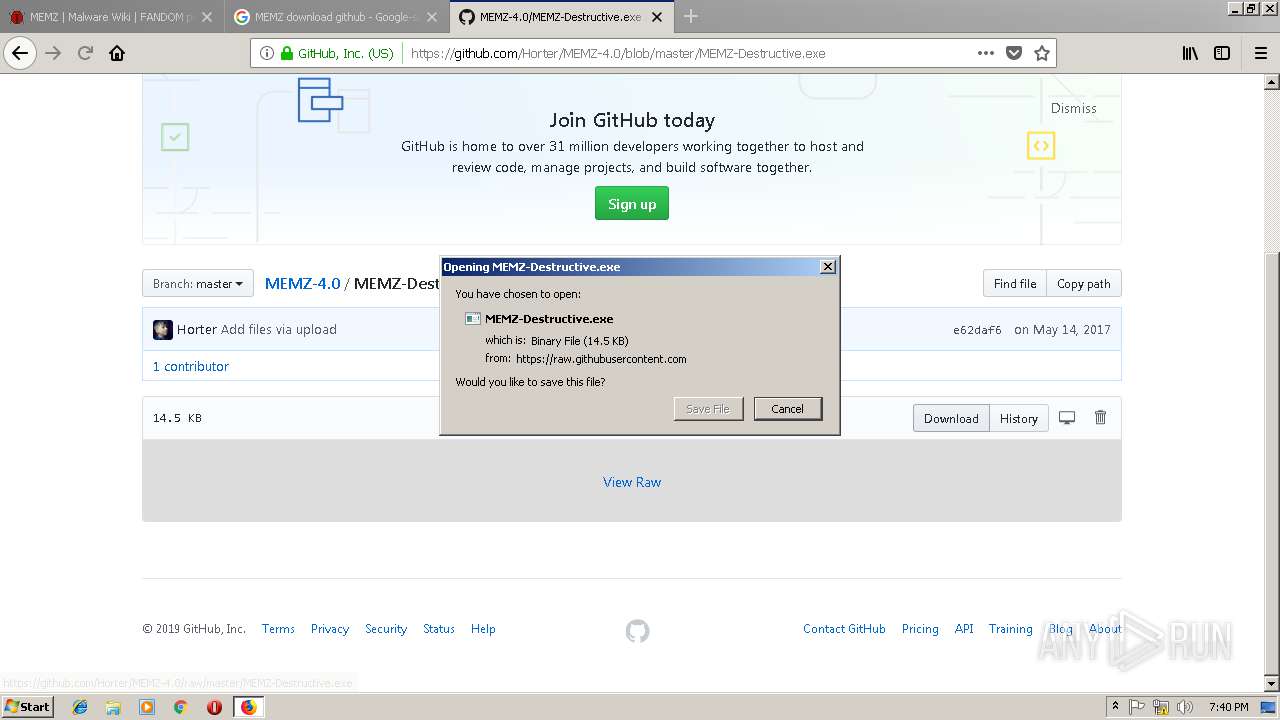
Task: Switch to MEMZ Malware Wiki tab
Action: tap(112, 17)
